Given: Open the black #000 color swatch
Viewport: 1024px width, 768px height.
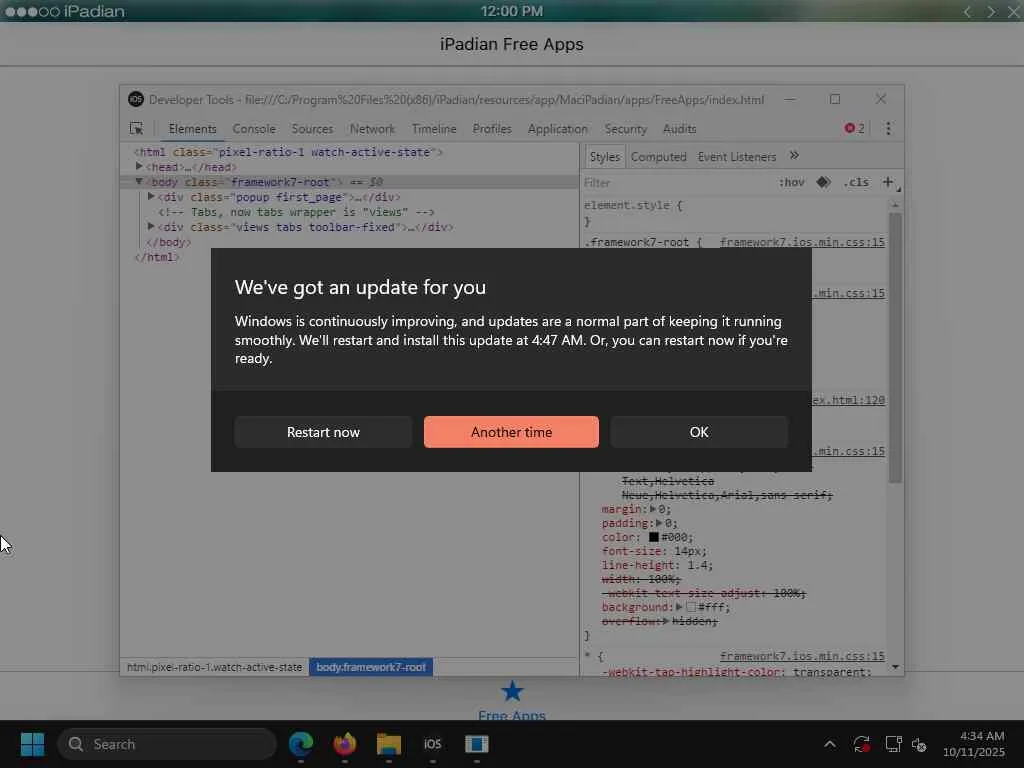Looking at the screenshot, I should pyautogui.click(x=653, y=537).
